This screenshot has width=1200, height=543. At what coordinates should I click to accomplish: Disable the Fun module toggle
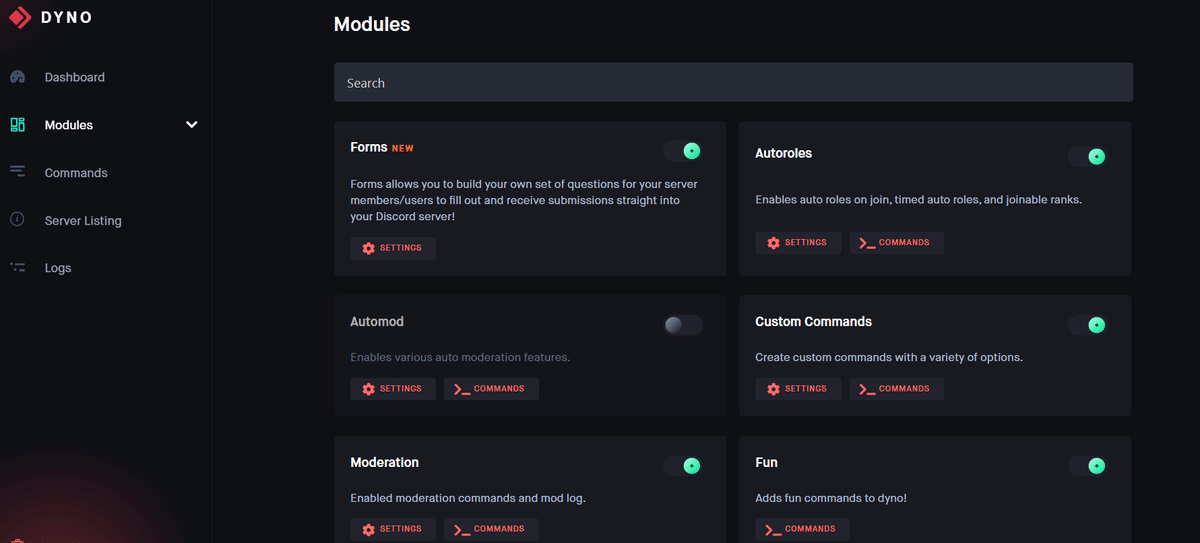point(1088,466)
